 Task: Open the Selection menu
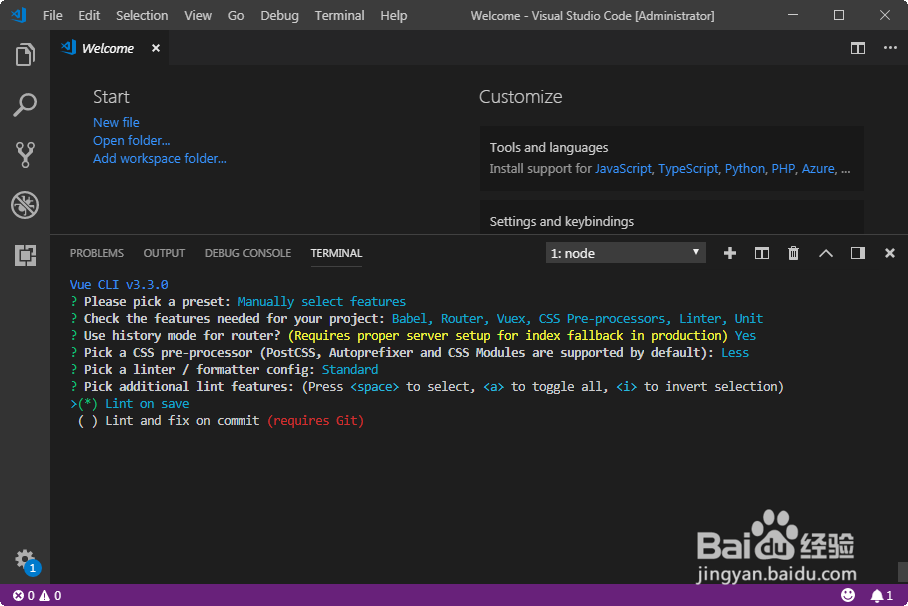coord(142,16)
